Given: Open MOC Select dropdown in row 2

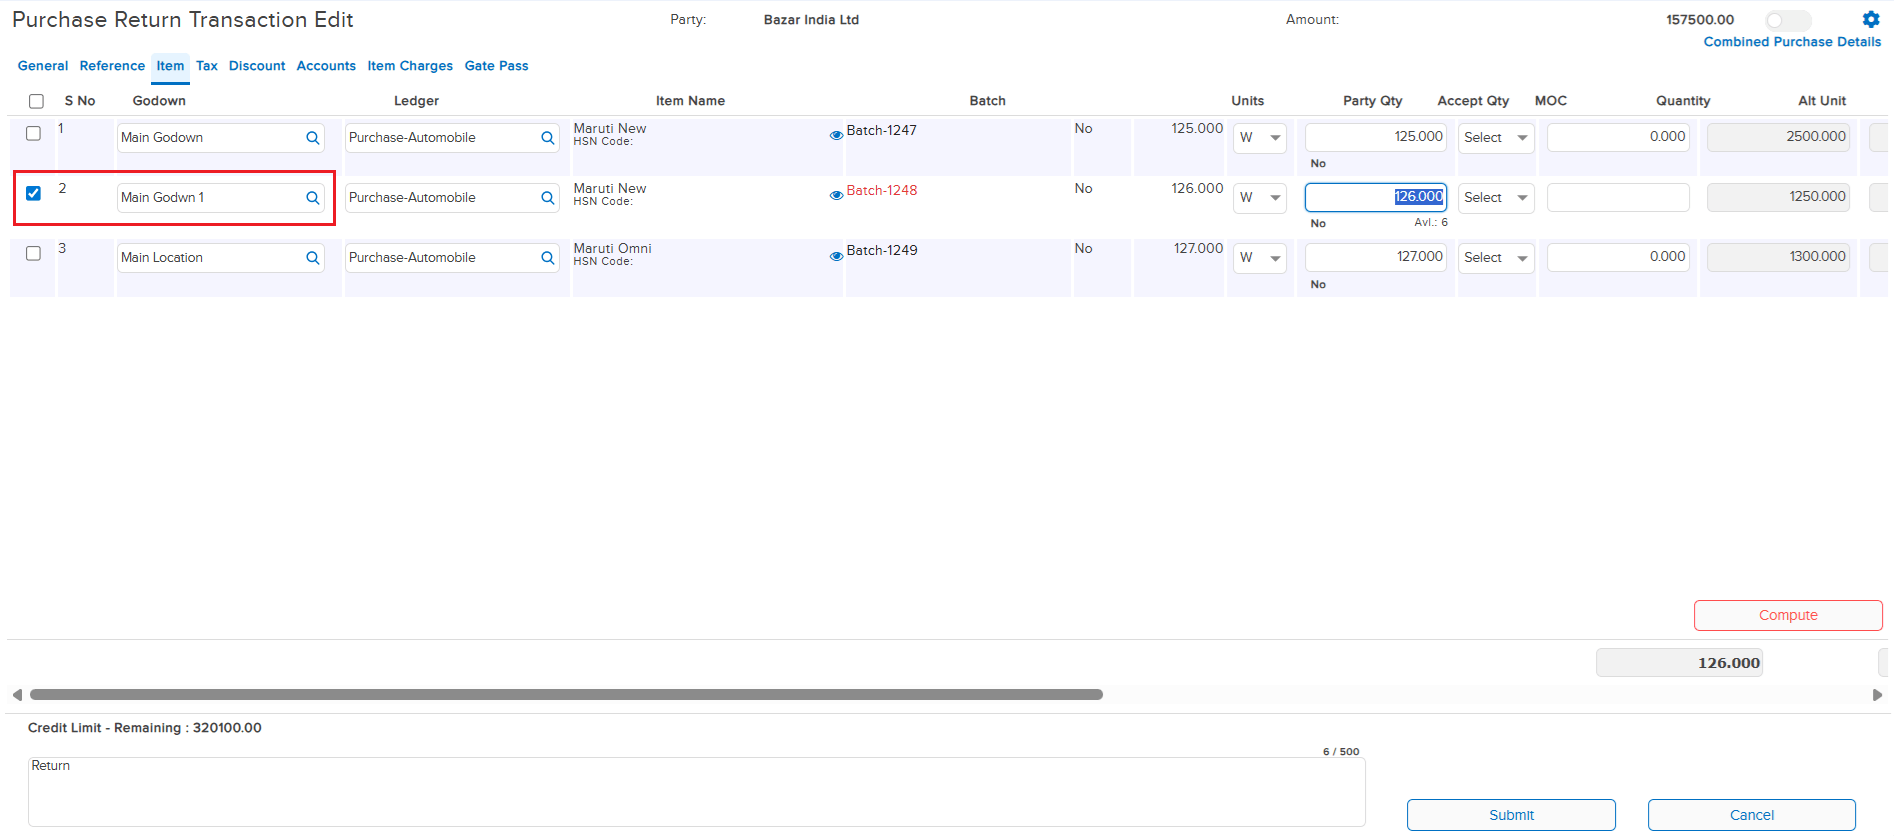Looking at the screenshot, I should pos(1496,198).
